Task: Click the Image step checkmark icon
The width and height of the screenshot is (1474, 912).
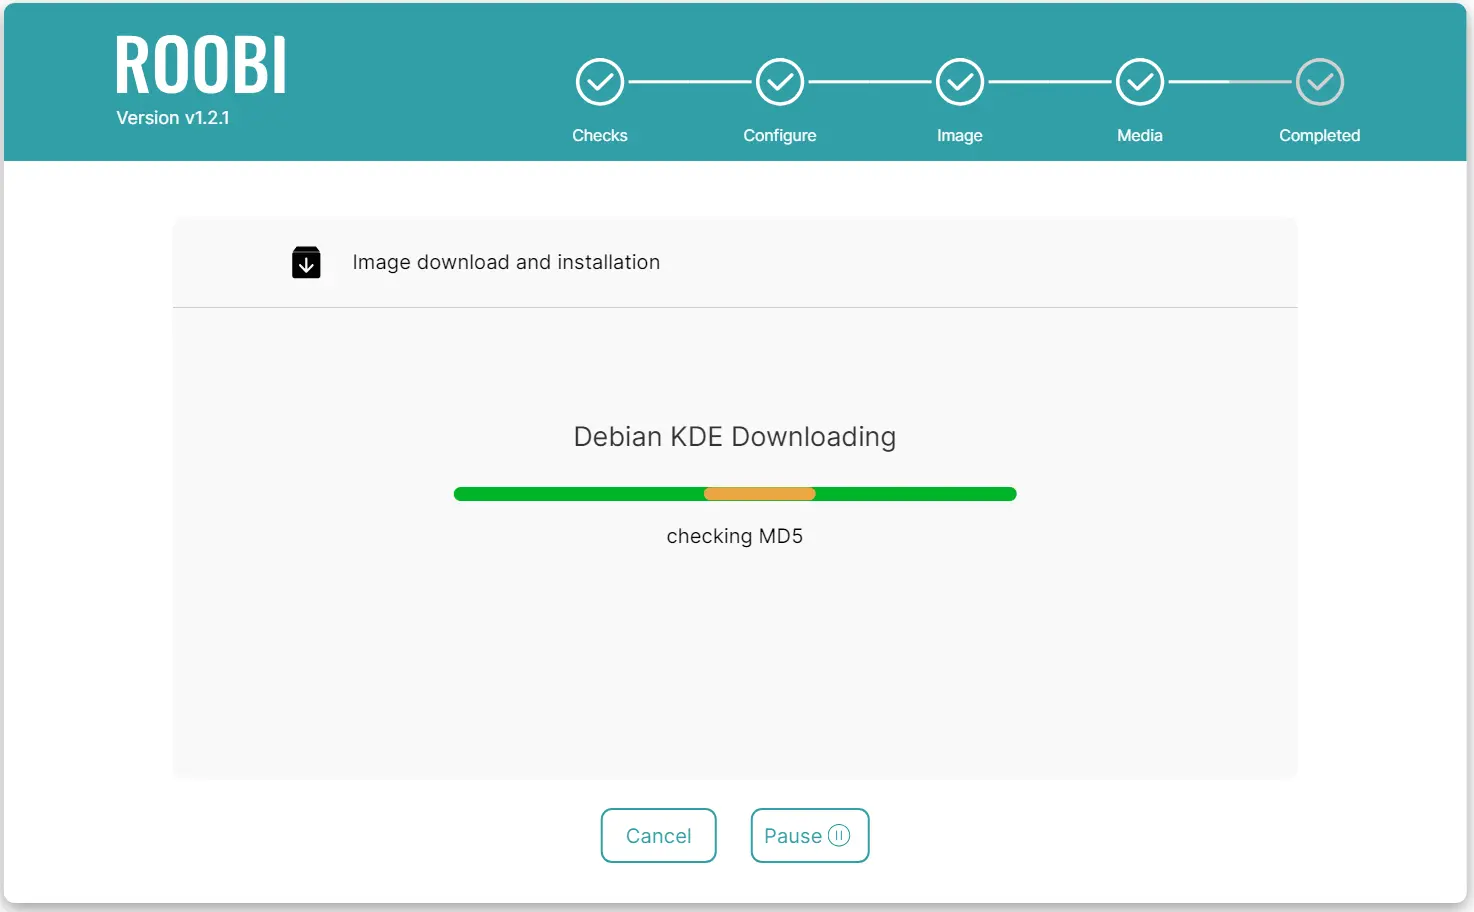Action: (960, 82)
